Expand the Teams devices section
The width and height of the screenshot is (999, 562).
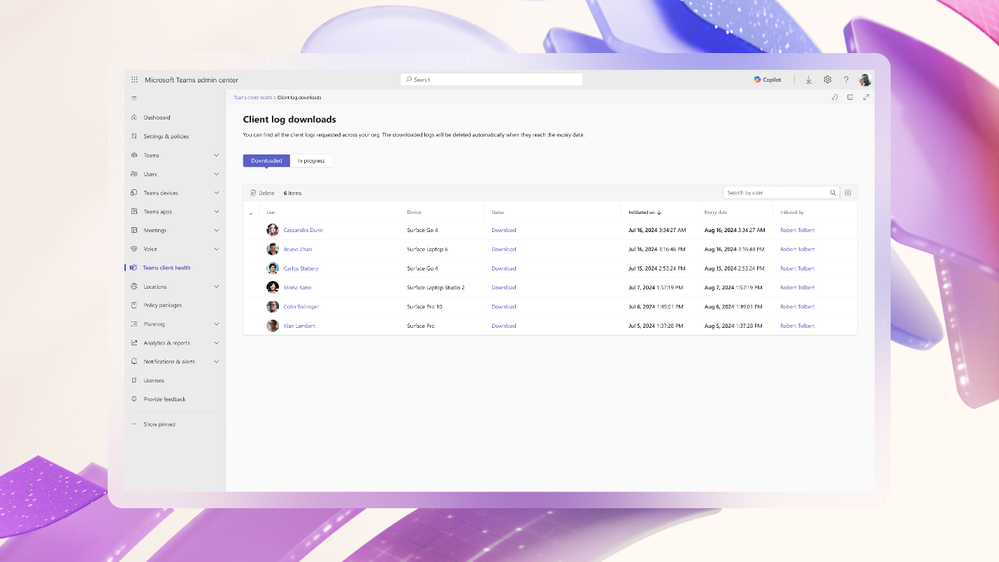(x=217, y=193)
